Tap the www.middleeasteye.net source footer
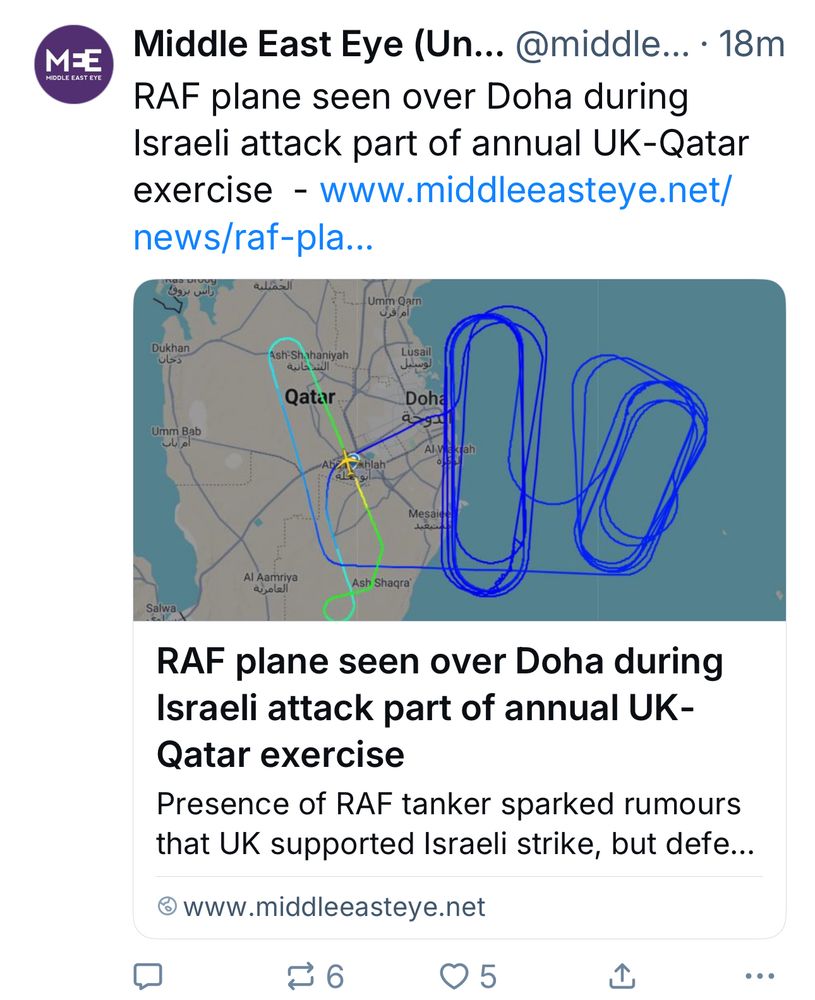This screenshot has width=815, height=1000. point(335,907)
